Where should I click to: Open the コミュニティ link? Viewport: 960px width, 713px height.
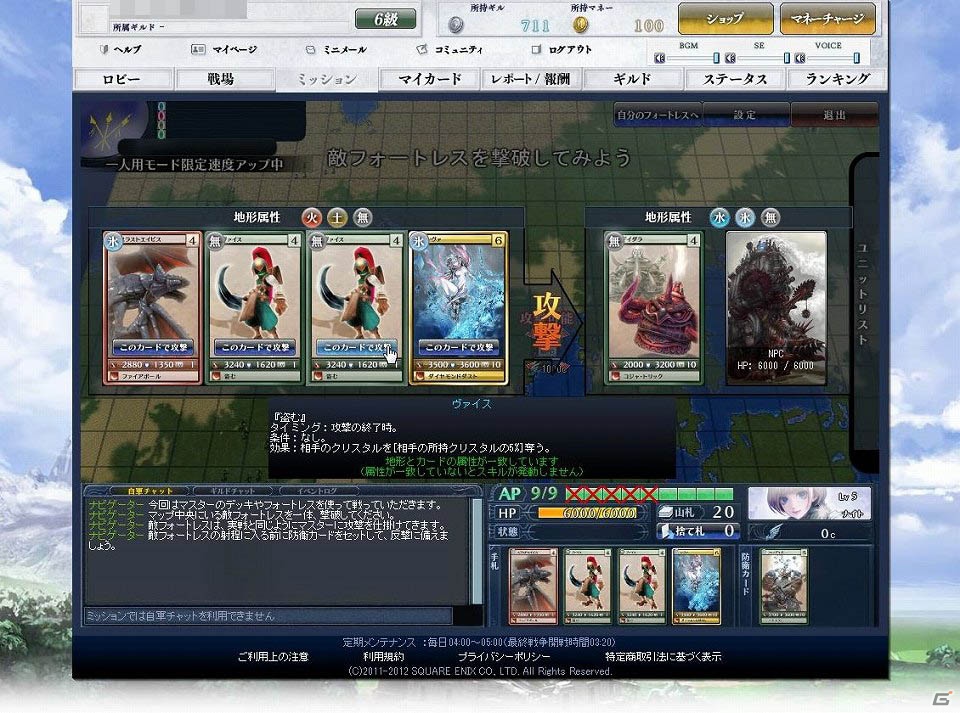click(x=450, y=50)
